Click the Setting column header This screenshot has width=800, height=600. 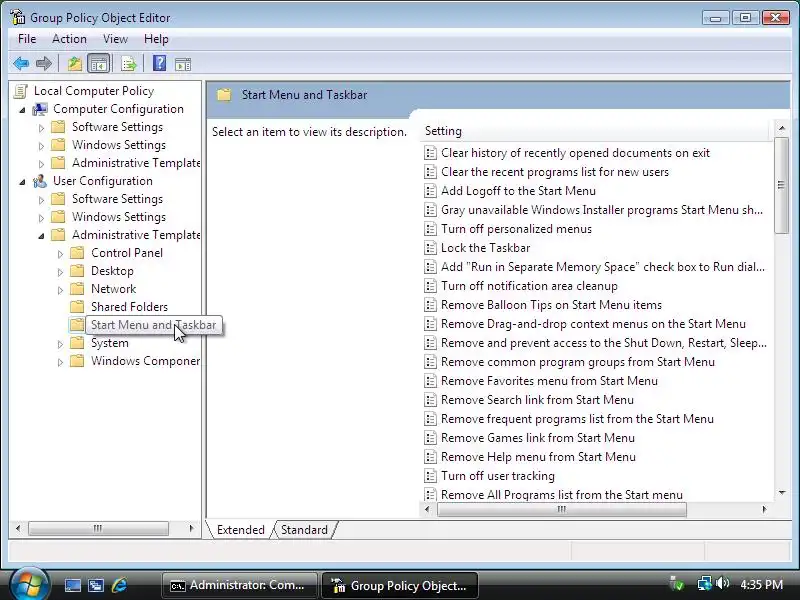coord(595,131)
